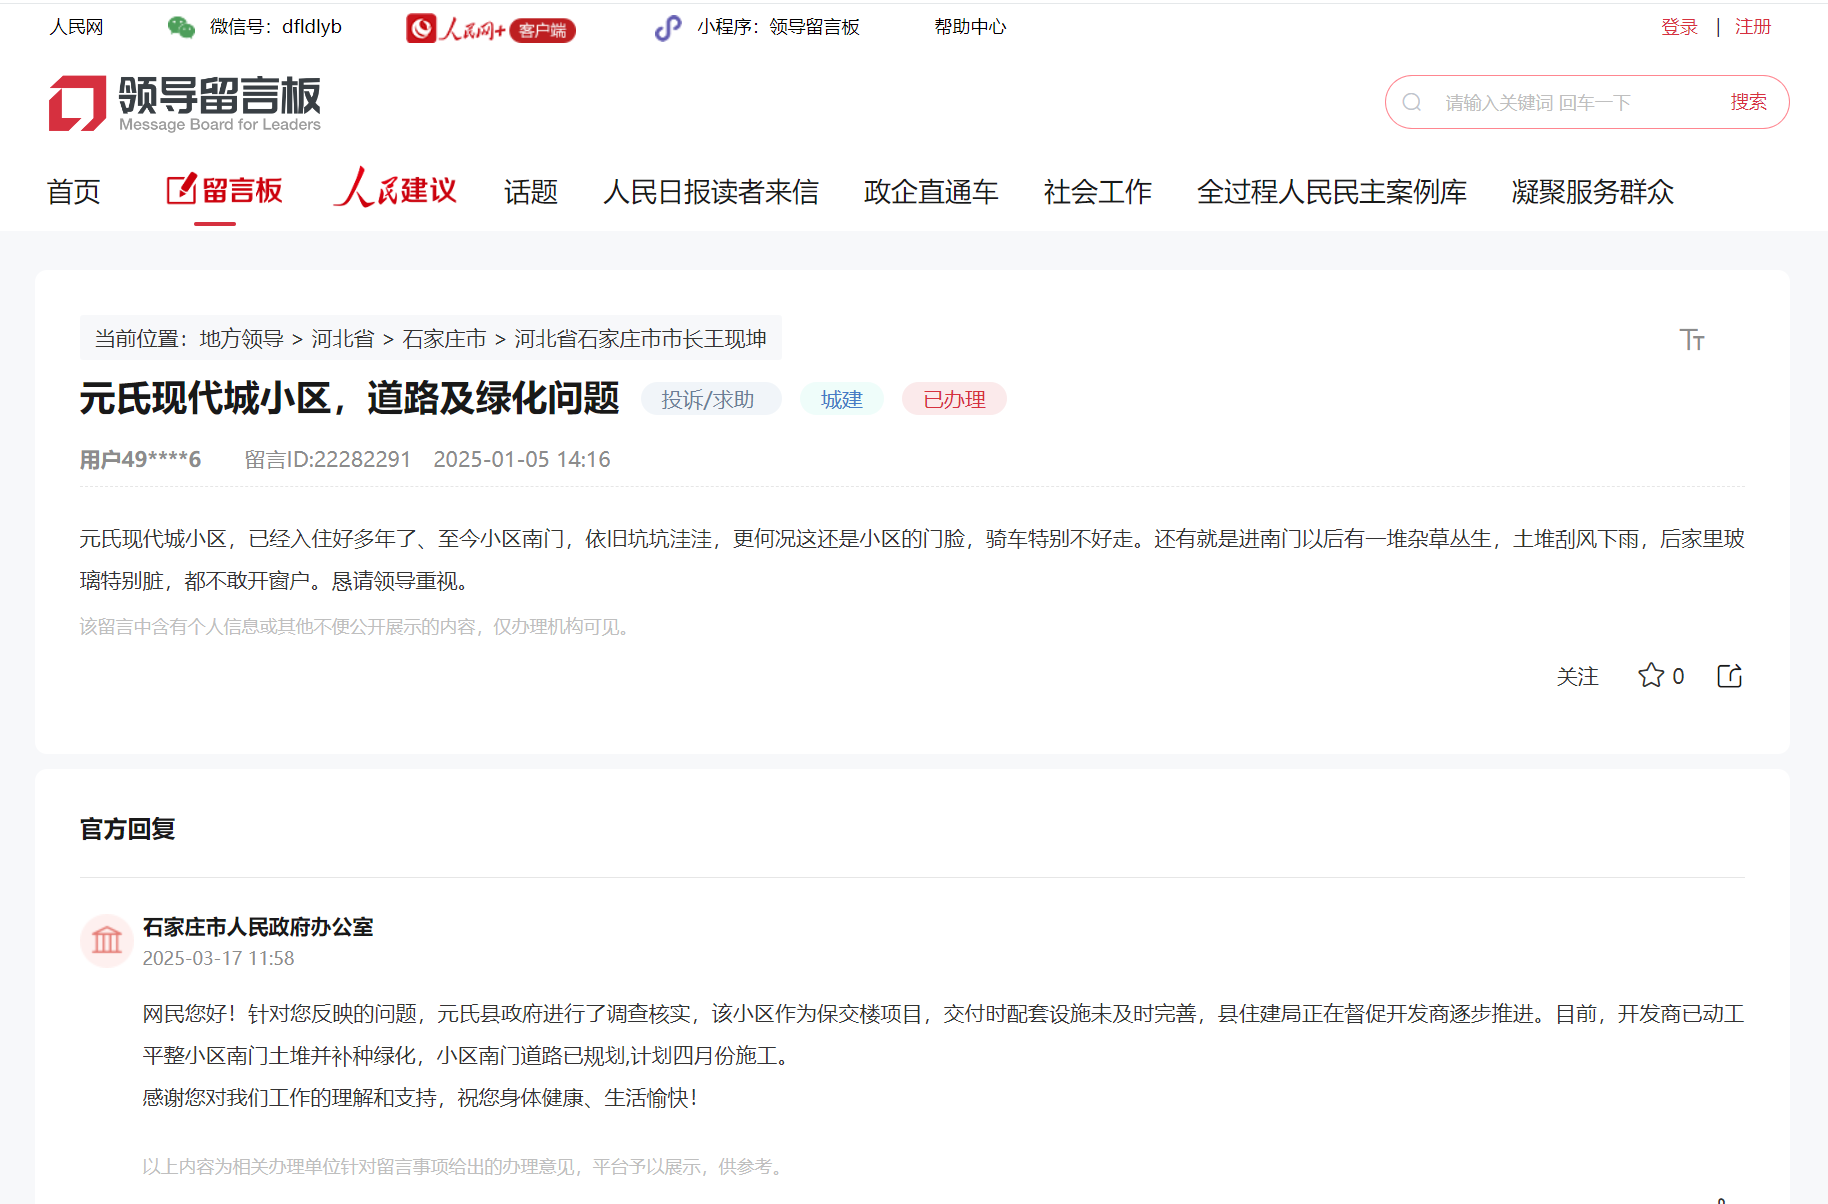Click the magnifier icon in search box
Viewport: 1828px width, 1204px height.
(1412, 102)
